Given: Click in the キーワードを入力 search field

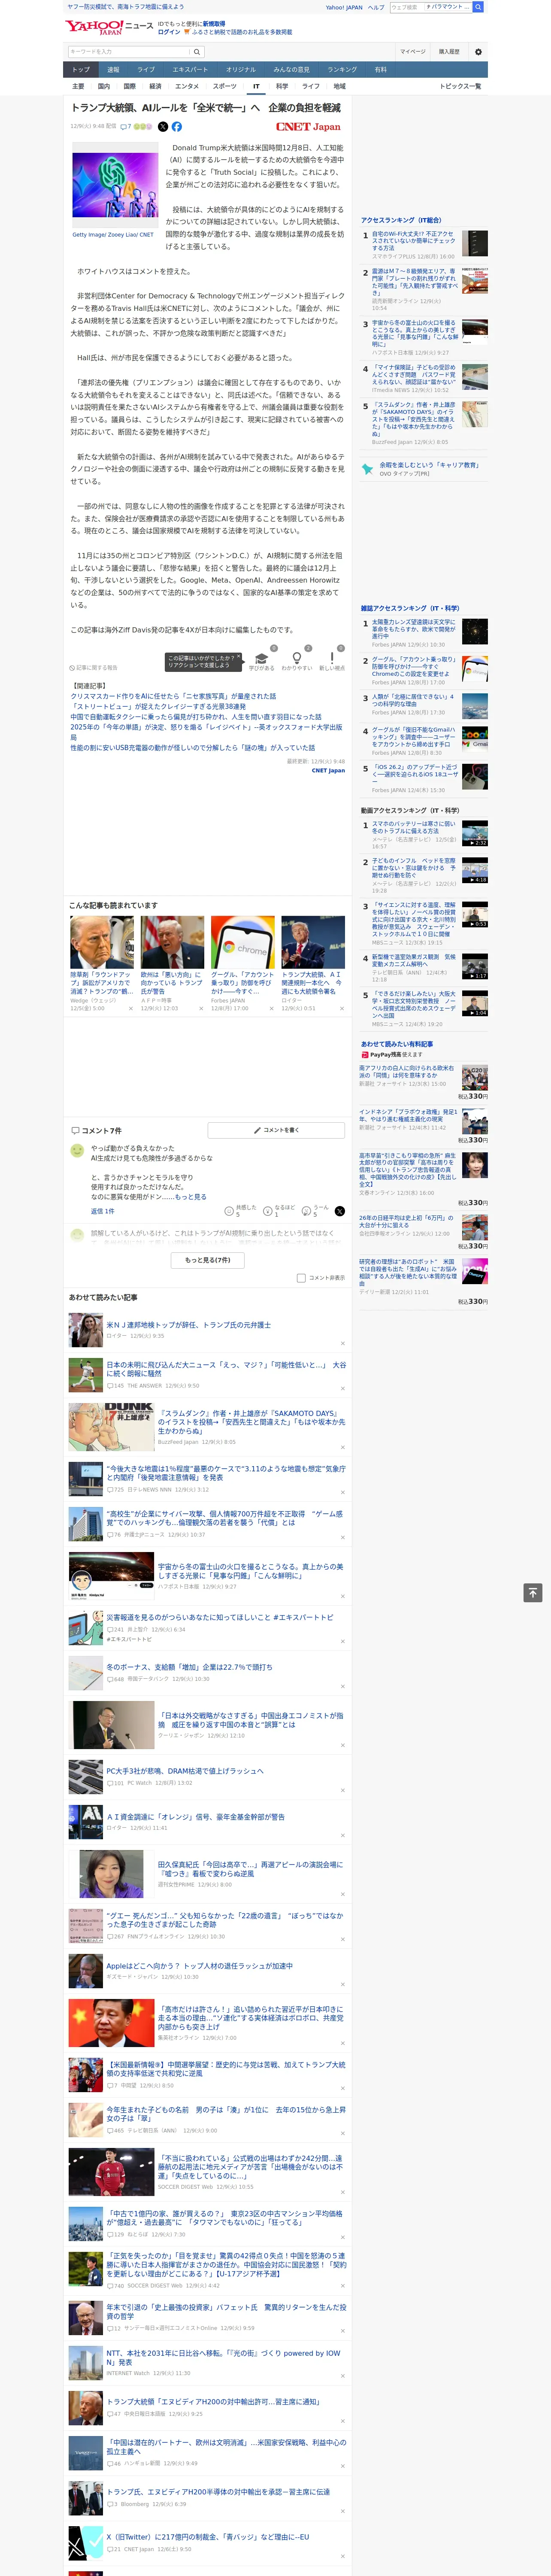Looking at the screenshot, I should click(x=128, y=52).
